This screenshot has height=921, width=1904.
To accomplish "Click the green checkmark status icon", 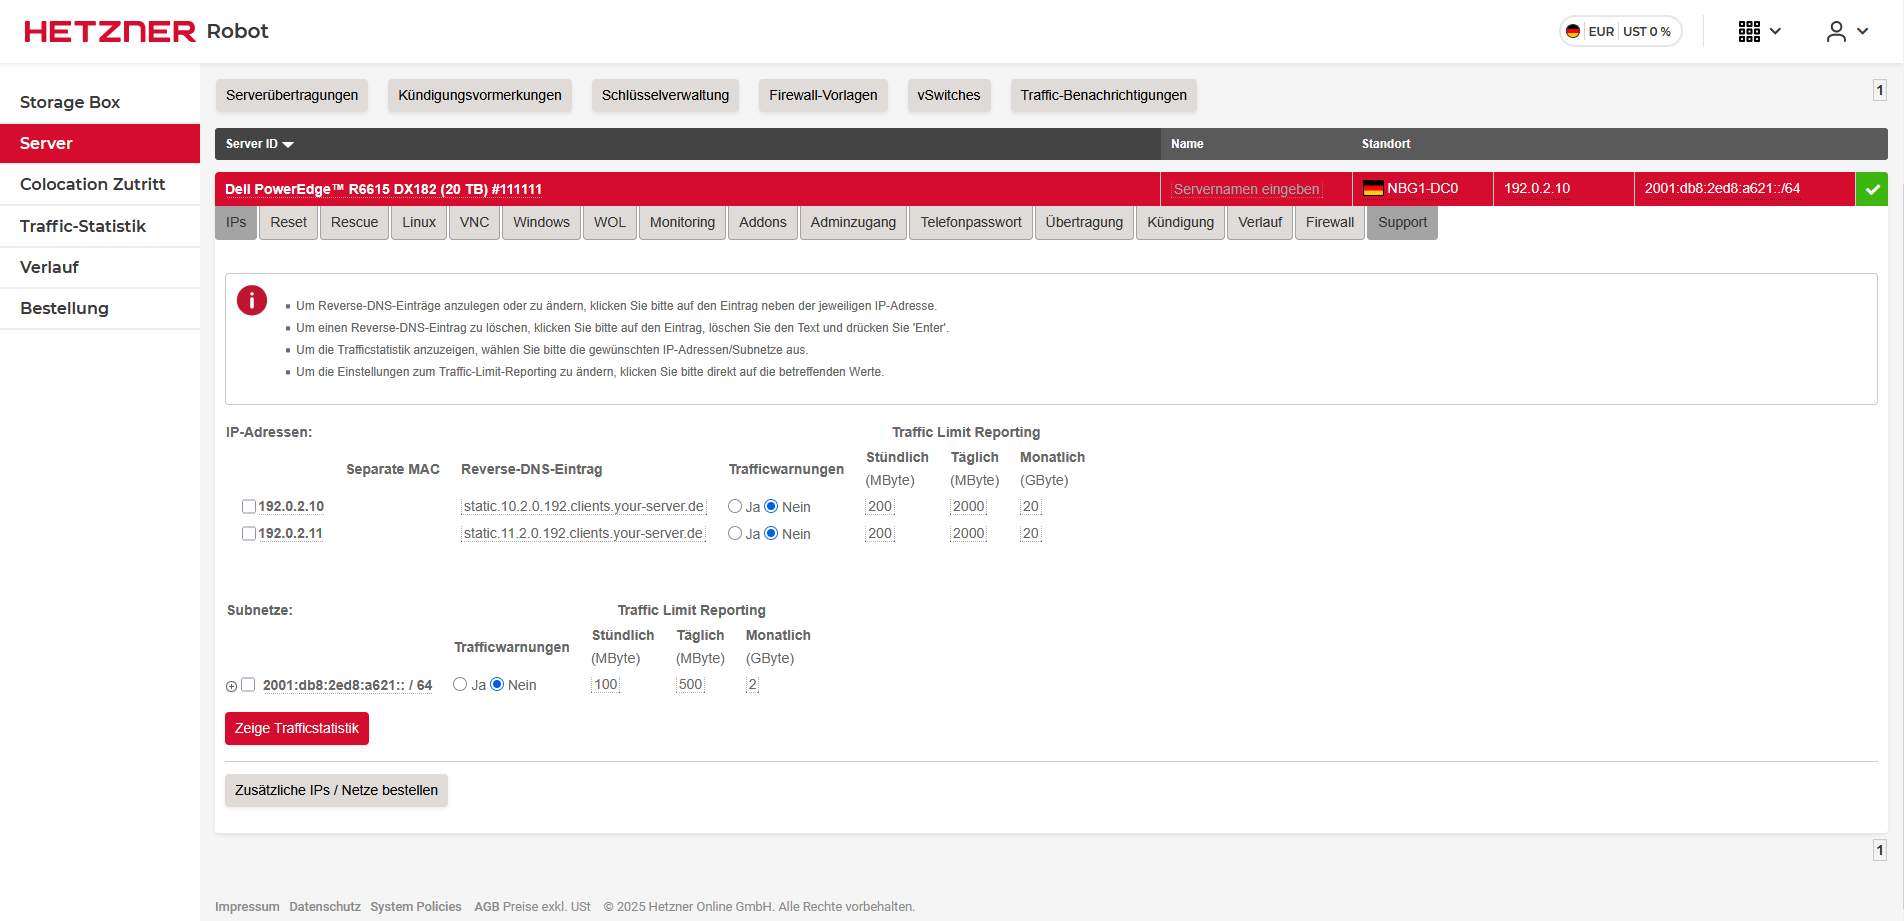I will point(1872,189).
